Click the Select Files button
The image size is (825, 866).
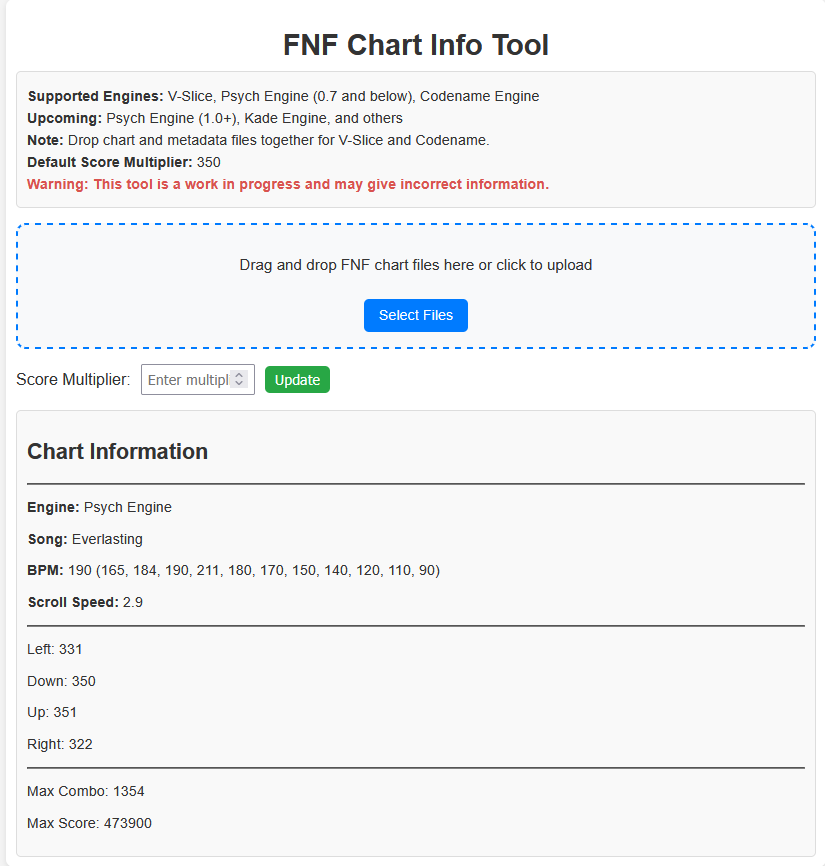tap(415, 315)
